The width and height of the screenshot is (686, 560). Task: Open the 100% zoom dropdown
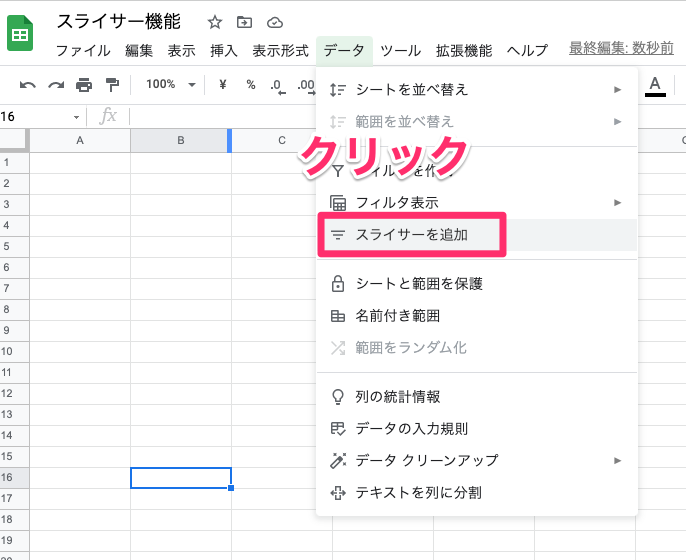click(170, 85)
